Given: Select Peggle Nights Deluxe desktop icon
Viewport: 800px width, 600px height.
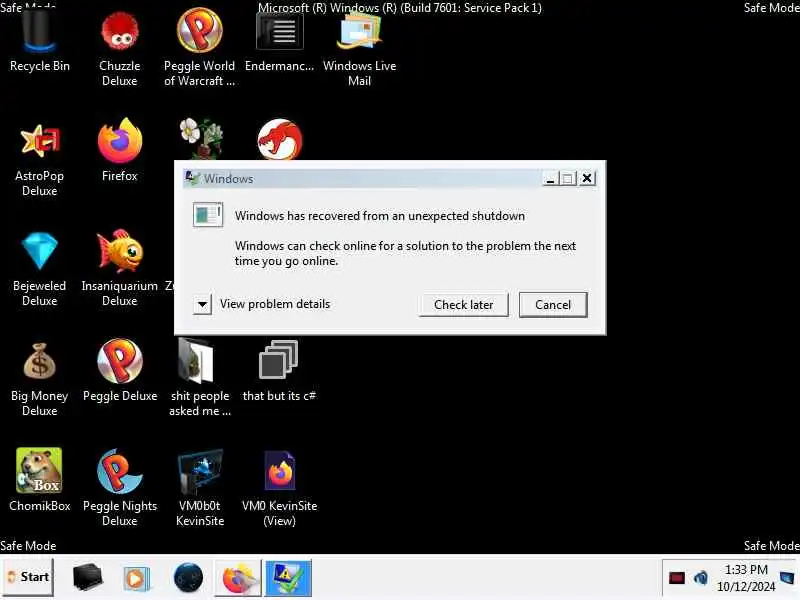Looking at the screenshot, I should [x=119, y=488].
